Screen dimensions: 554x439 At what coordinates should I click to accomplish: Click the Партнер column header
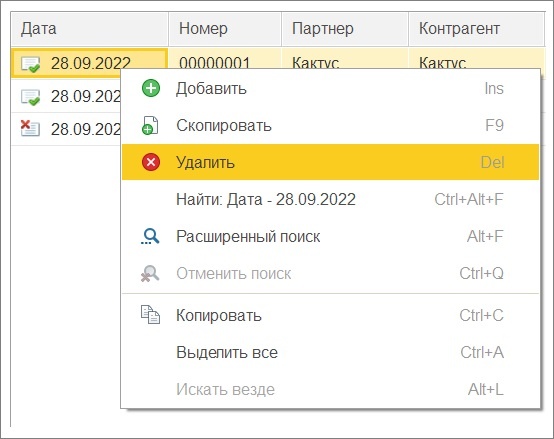point(345,29)
